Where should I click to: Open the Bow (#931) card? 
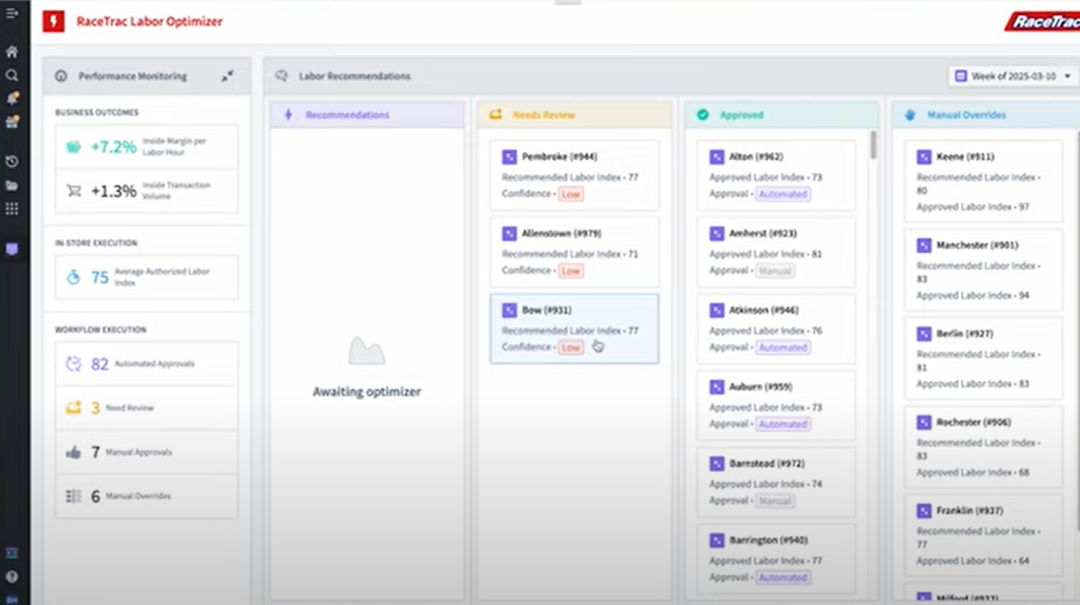click(574, 329)
